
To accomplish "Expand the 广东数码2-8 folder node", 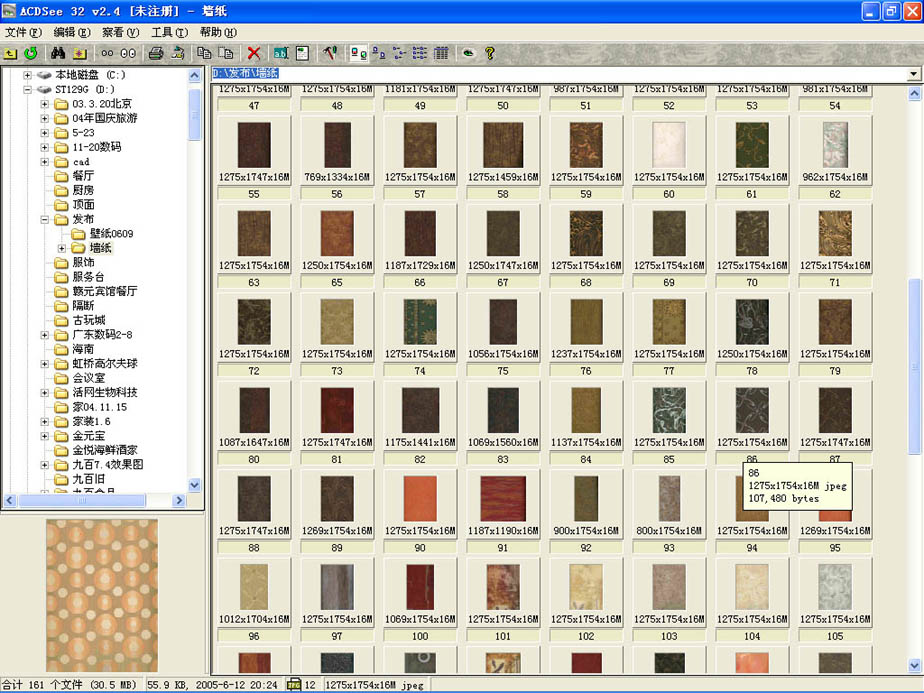I will click(44, 335).
